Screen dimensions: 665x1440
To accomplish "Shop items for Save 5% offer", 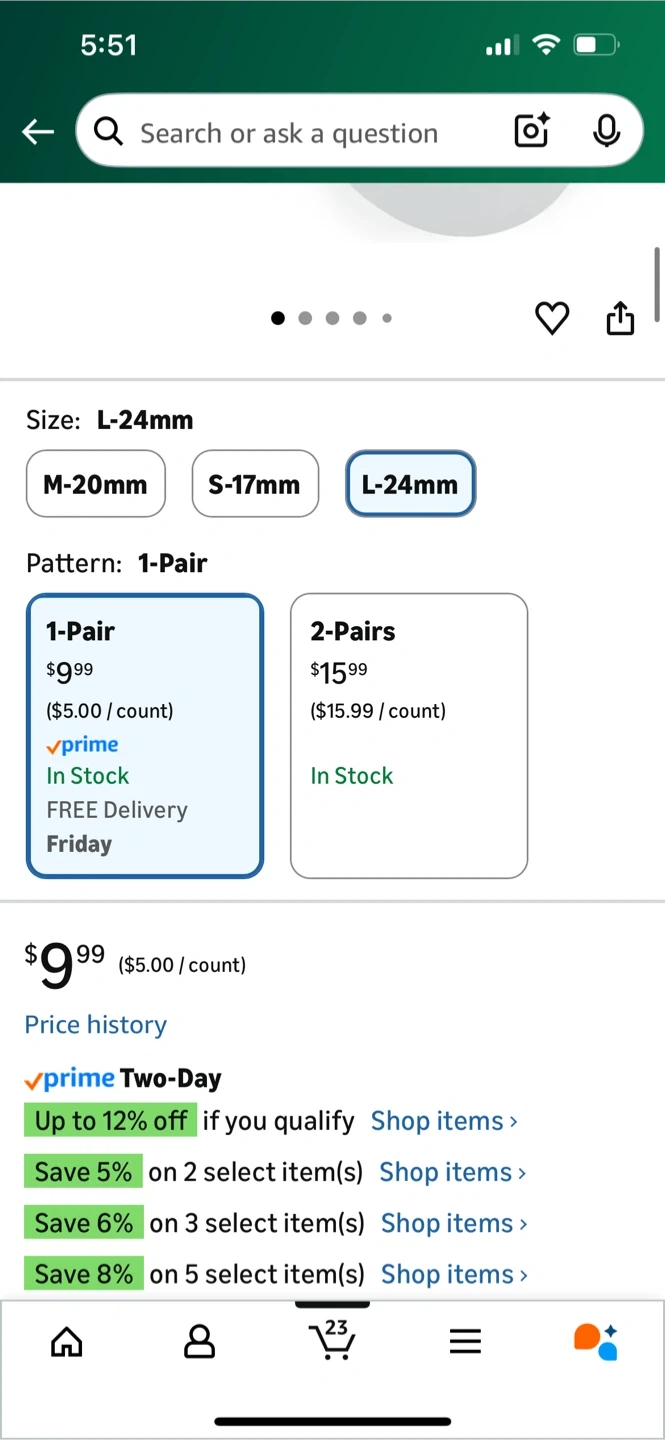I will click(x=453, y=1172).
